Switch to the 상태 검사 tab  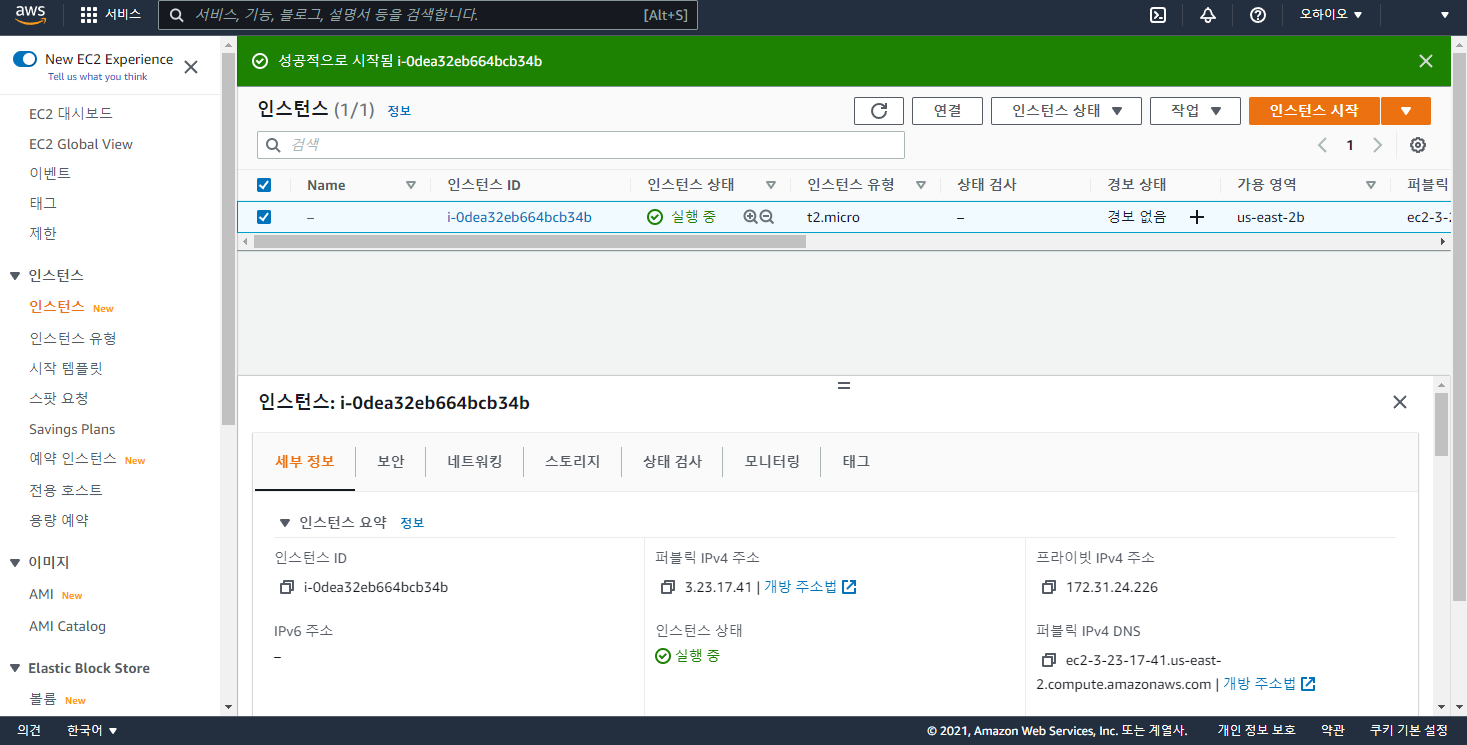pyautogui.click(x=672, y=462)
